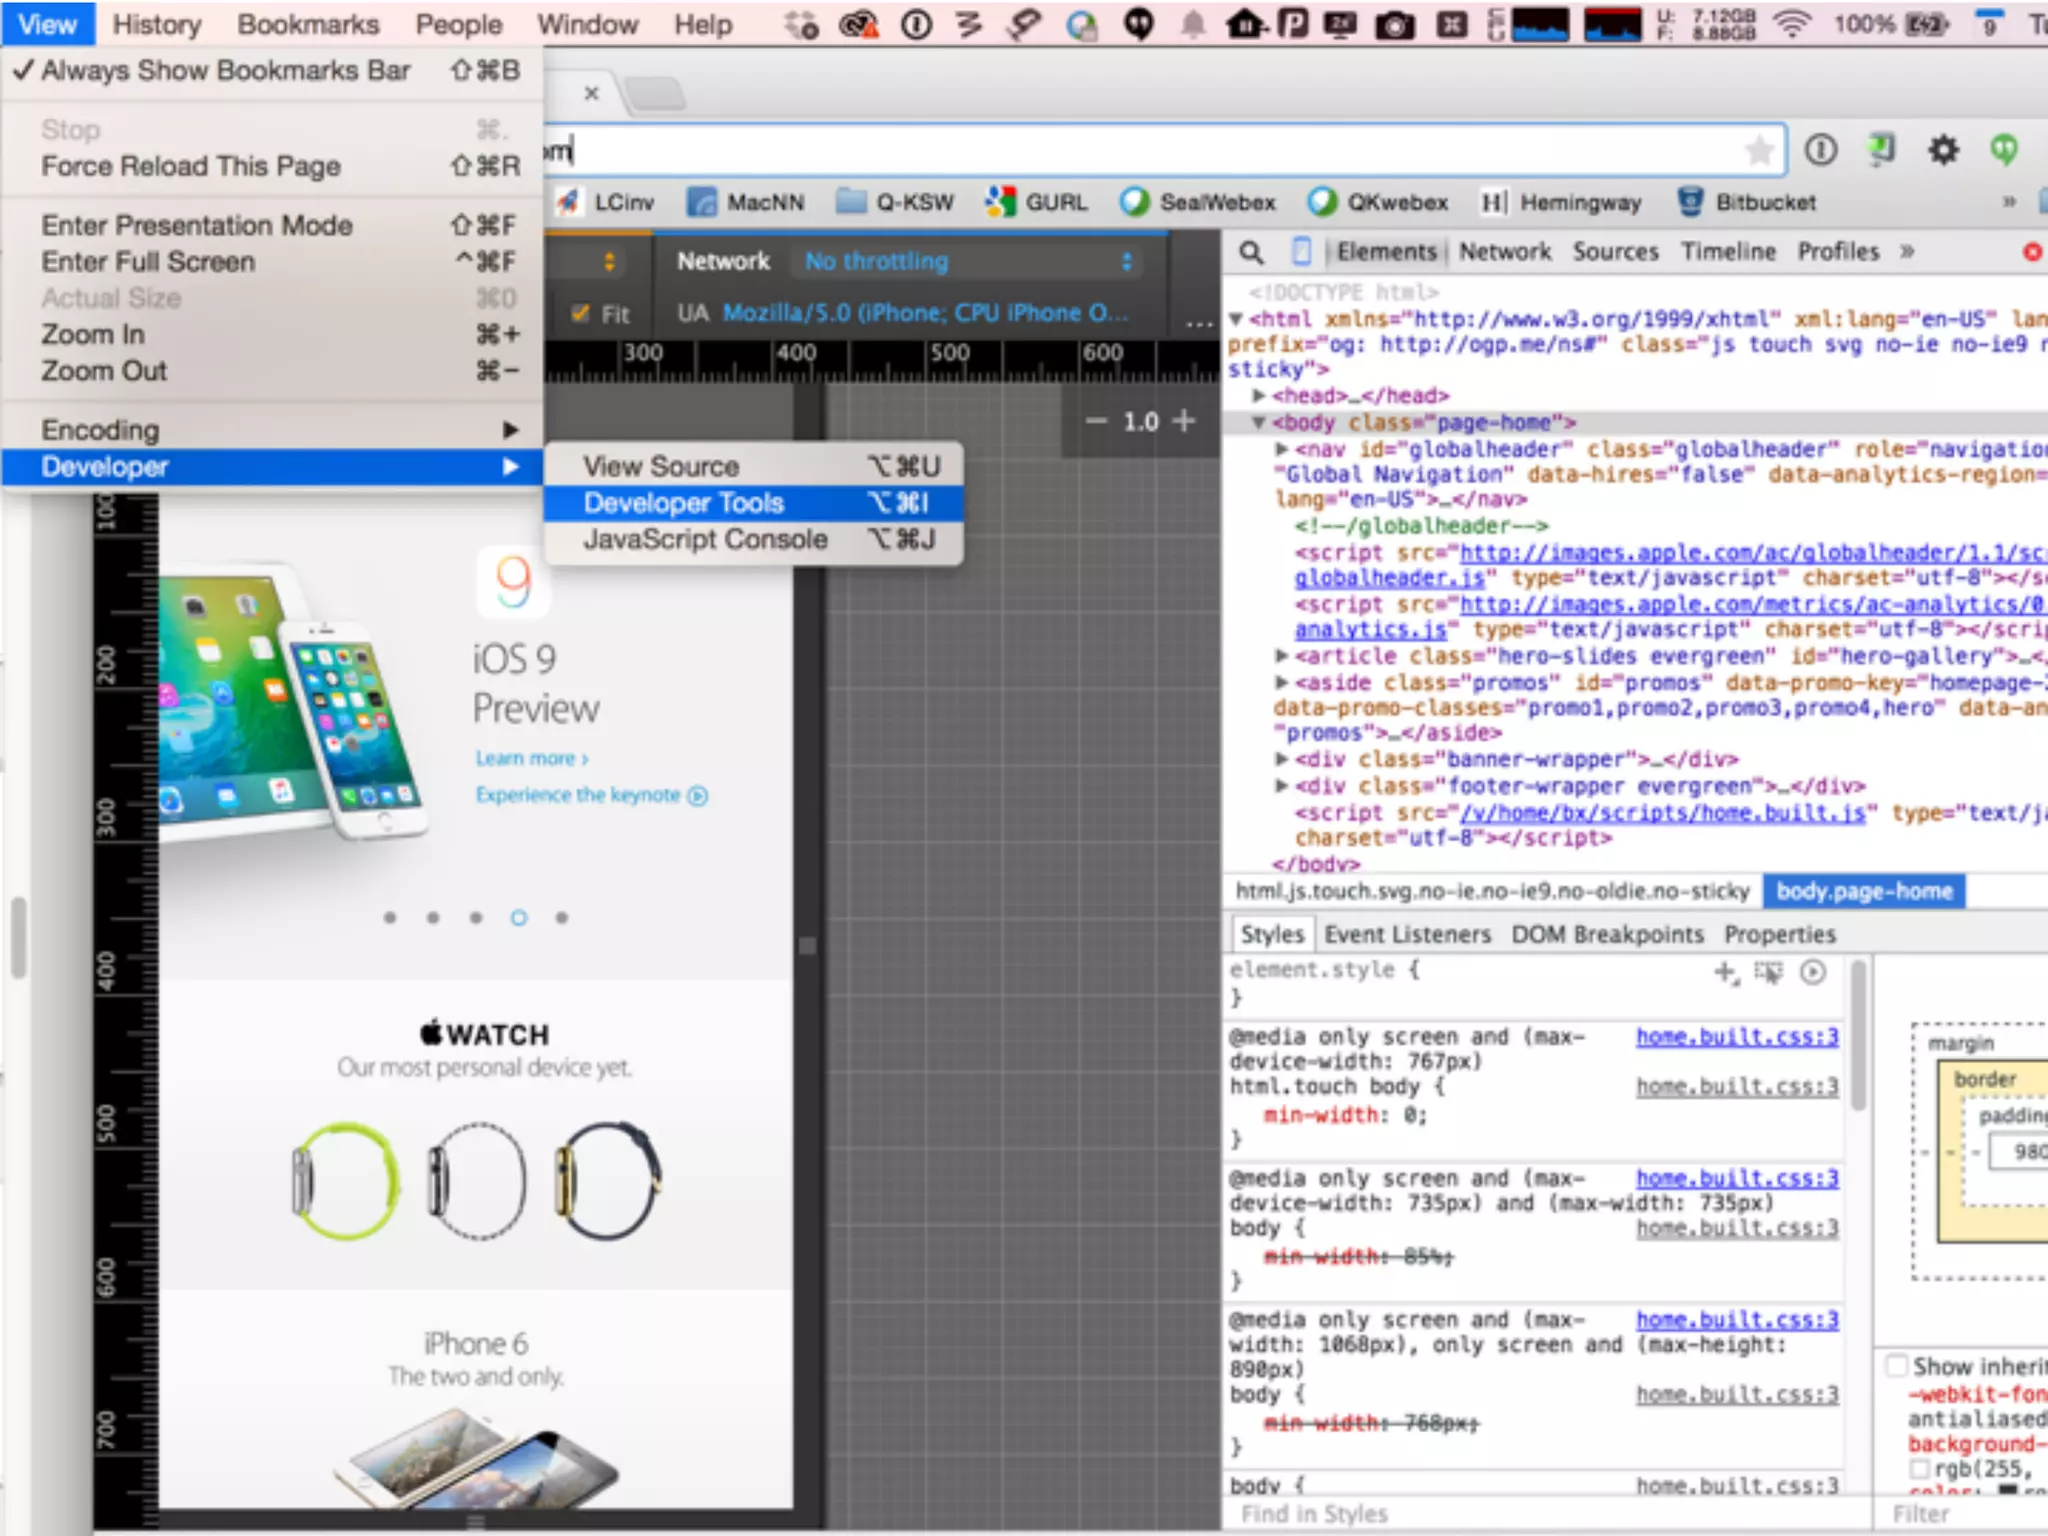
Task: Click the red error indicator in DevTools
Action: (x=2031, y=252)
